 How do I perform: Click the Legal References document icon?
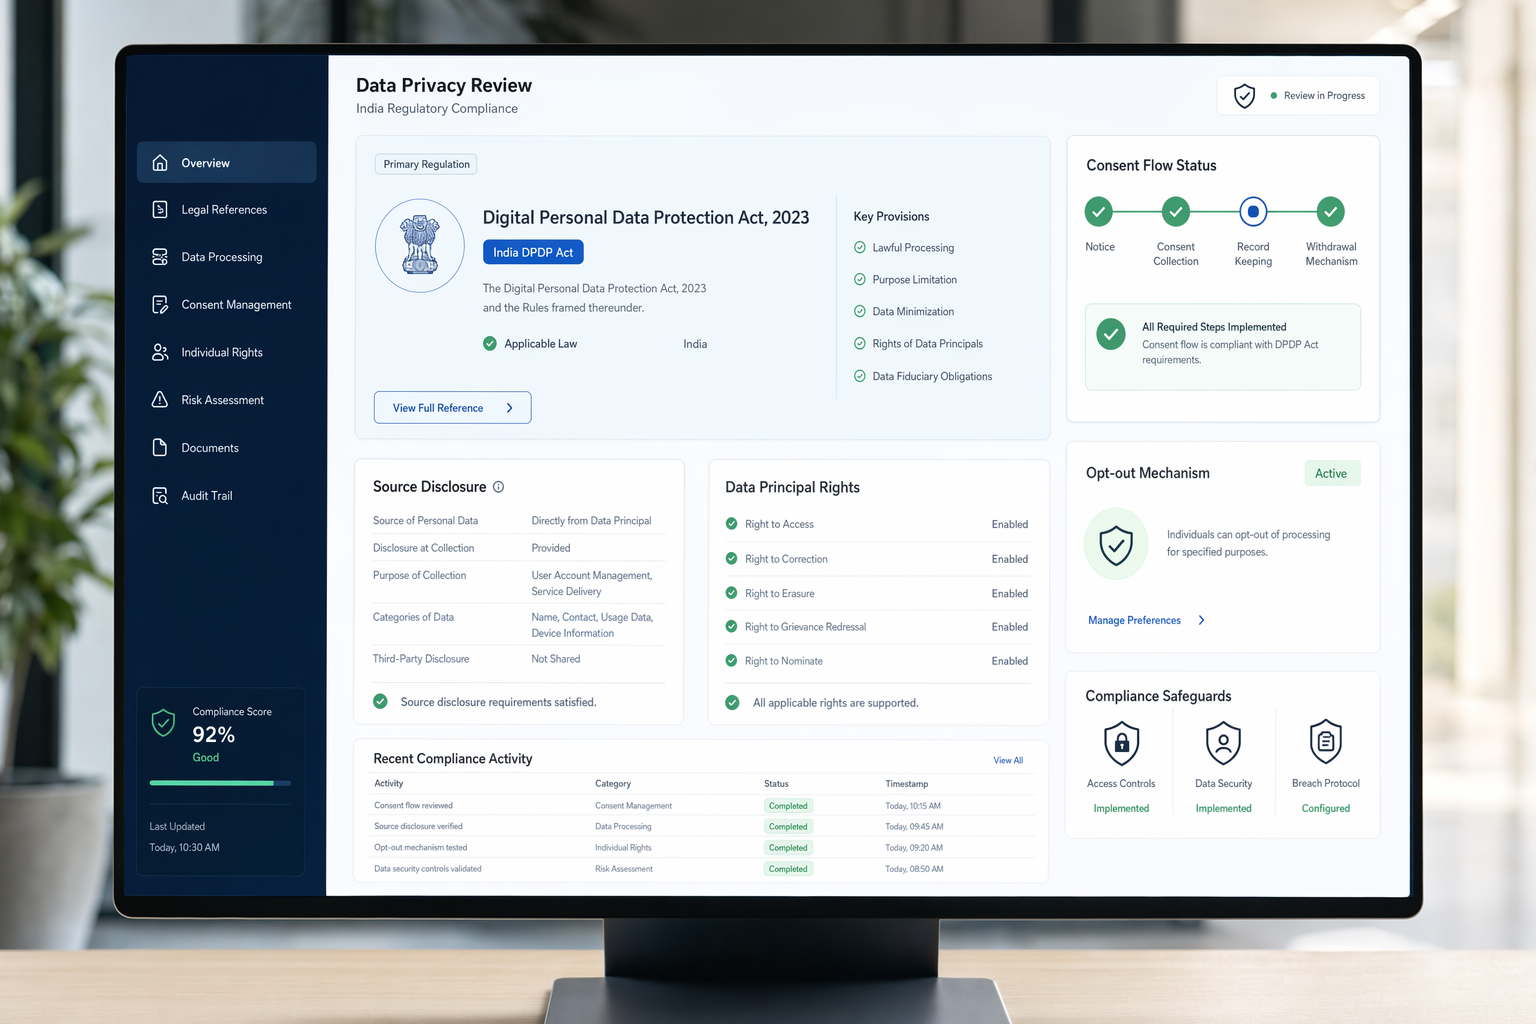pyautogui.click(x=160, y=210)
